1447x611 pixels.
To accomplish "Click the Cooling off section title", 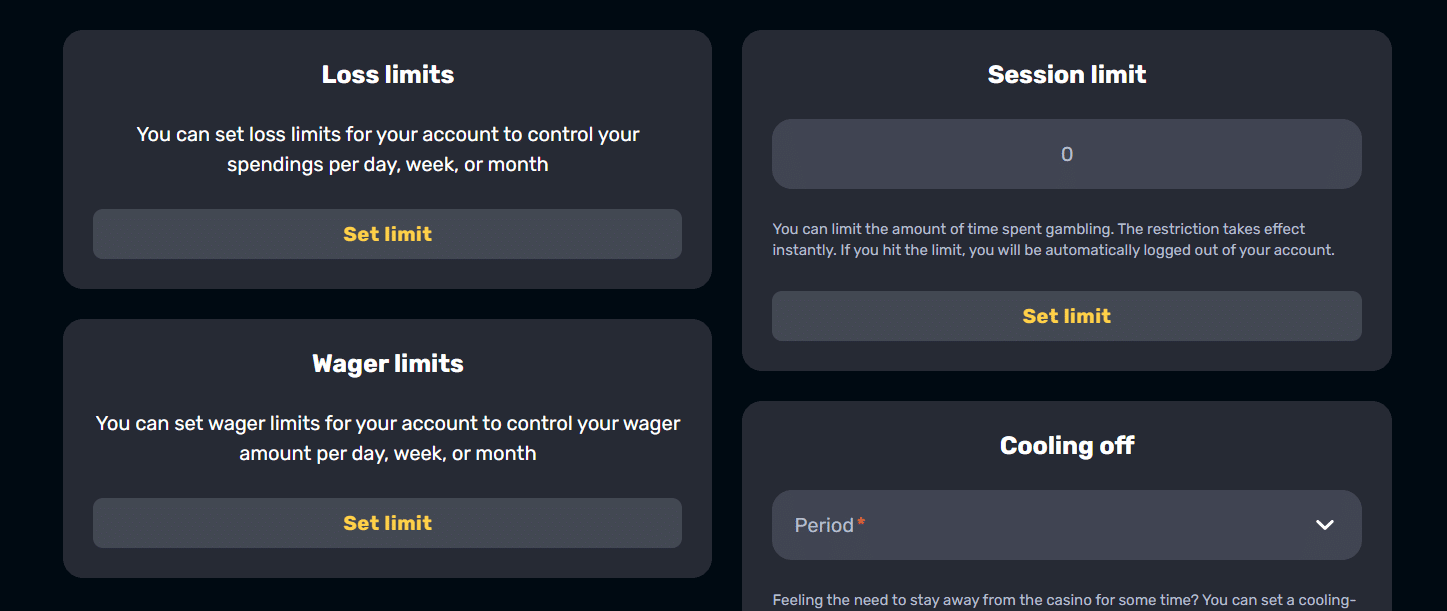I will (1066, 444).
